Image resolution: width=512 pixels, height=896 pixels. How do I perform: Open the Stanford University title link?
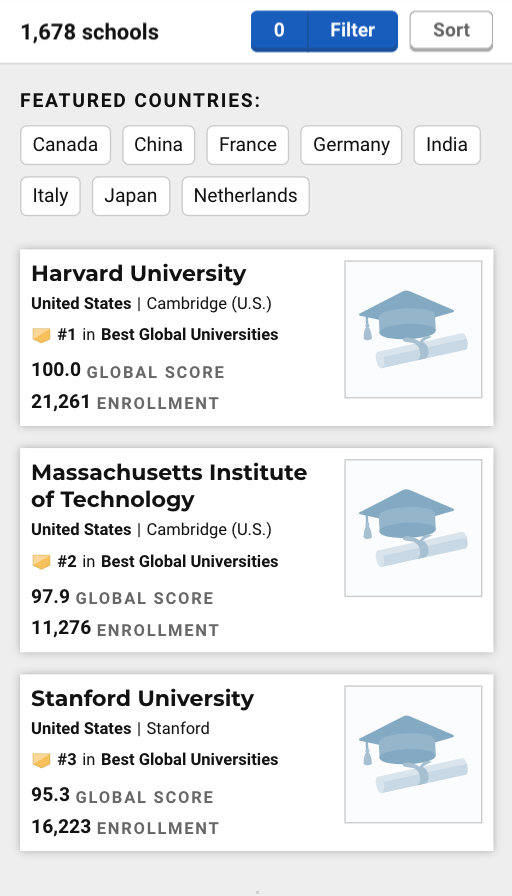[143, 699]
